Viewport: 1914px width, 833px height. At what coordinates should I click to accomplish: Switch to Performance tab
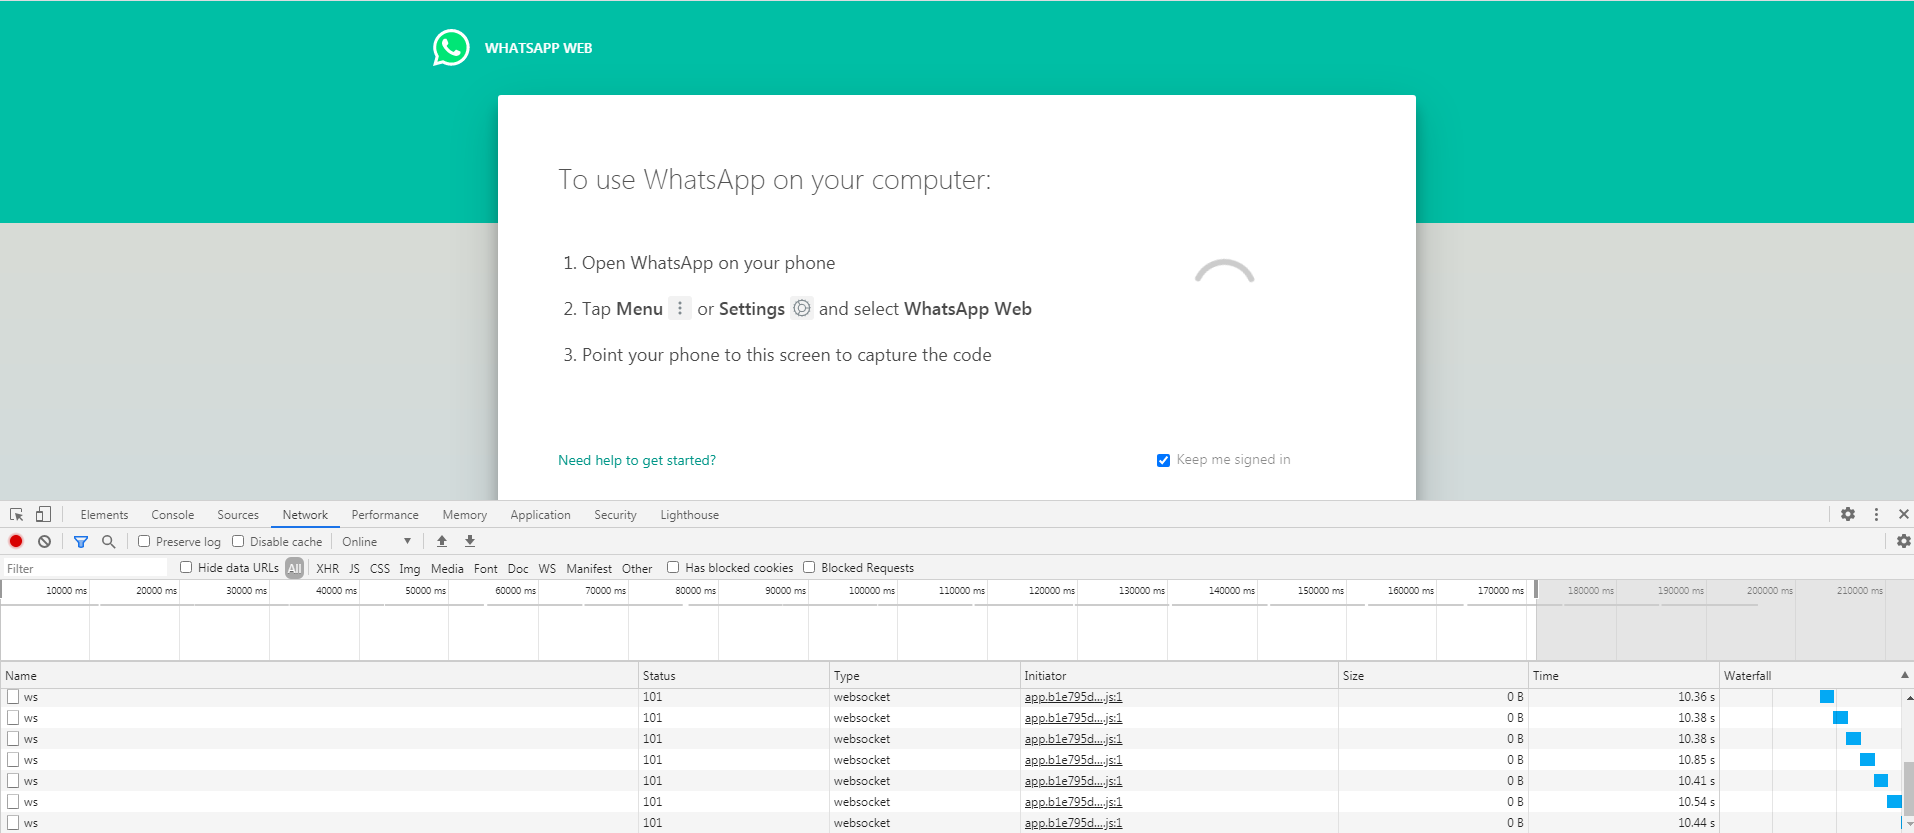[x=385, y=515]
